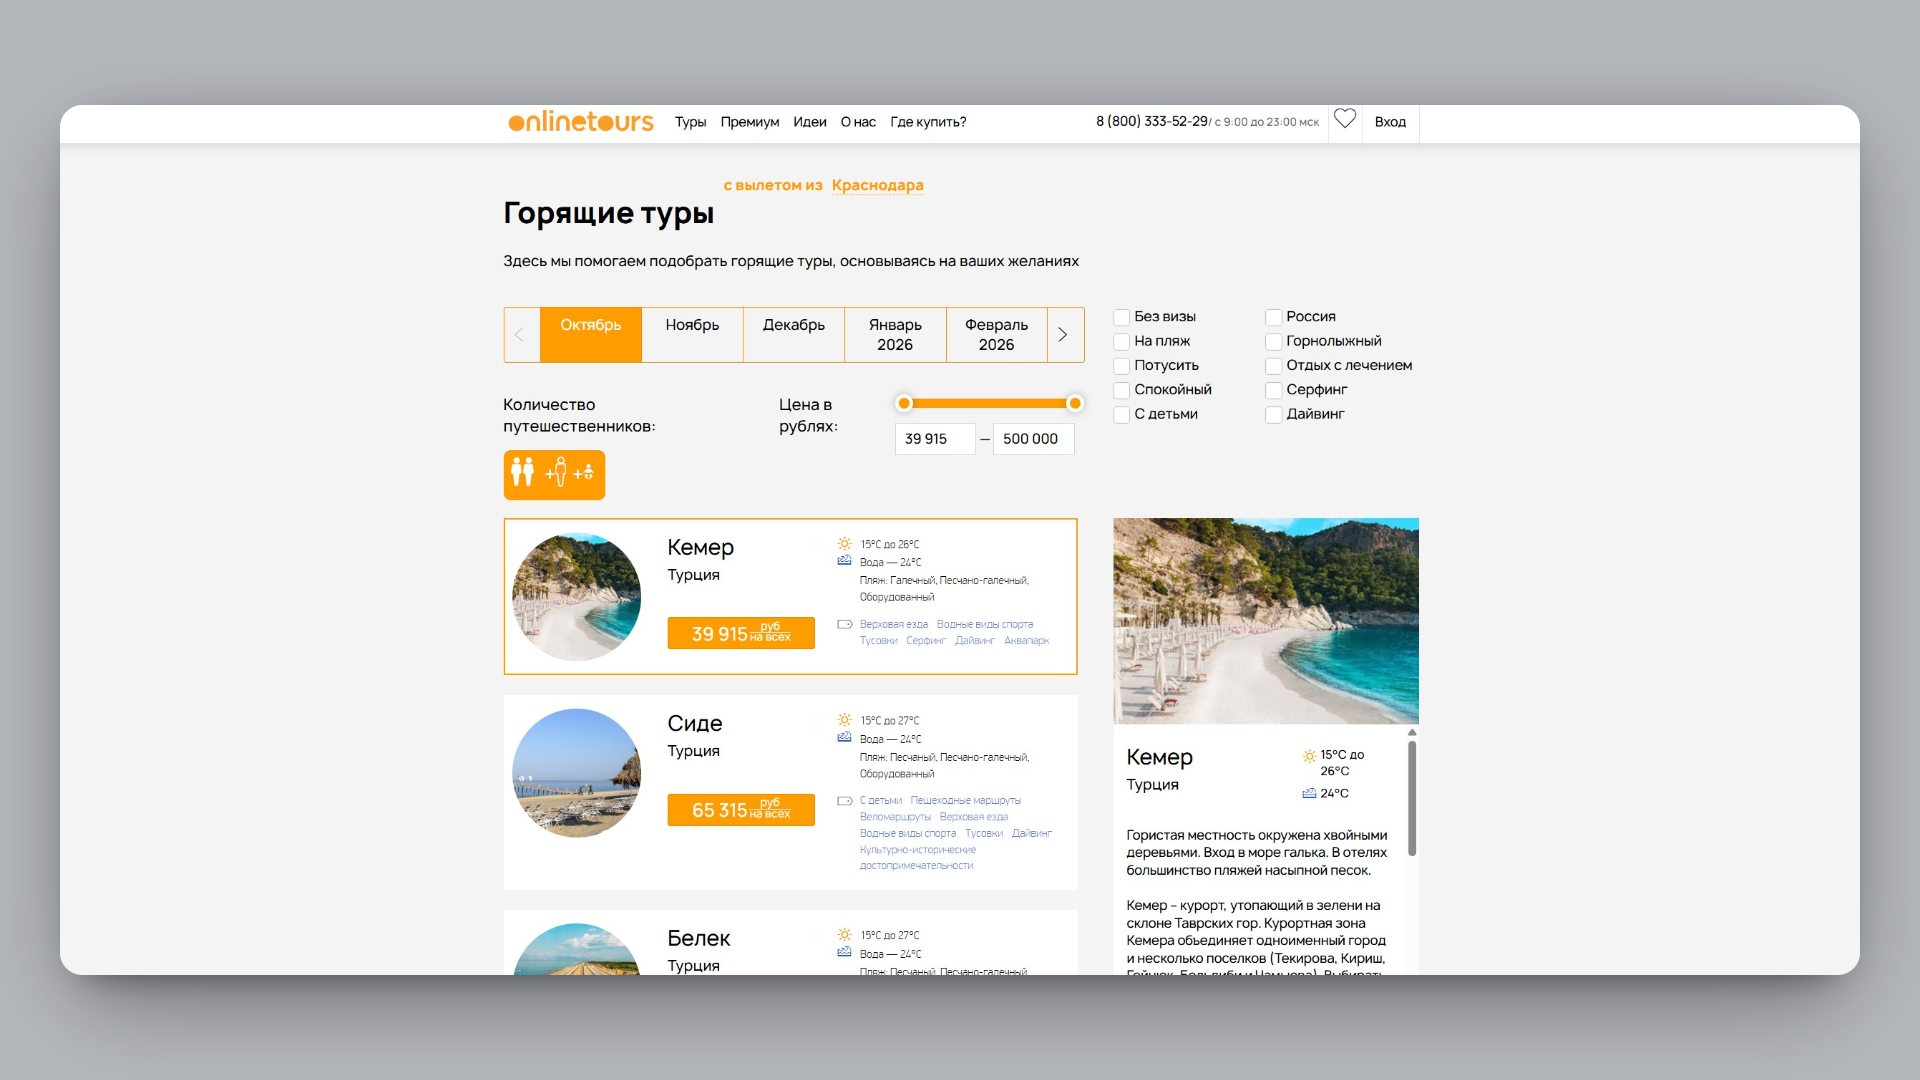The height and width of the screenshot is (1080, 1920).
Task: Open the Краснодара departure city selector
Action: click(877, 185)
